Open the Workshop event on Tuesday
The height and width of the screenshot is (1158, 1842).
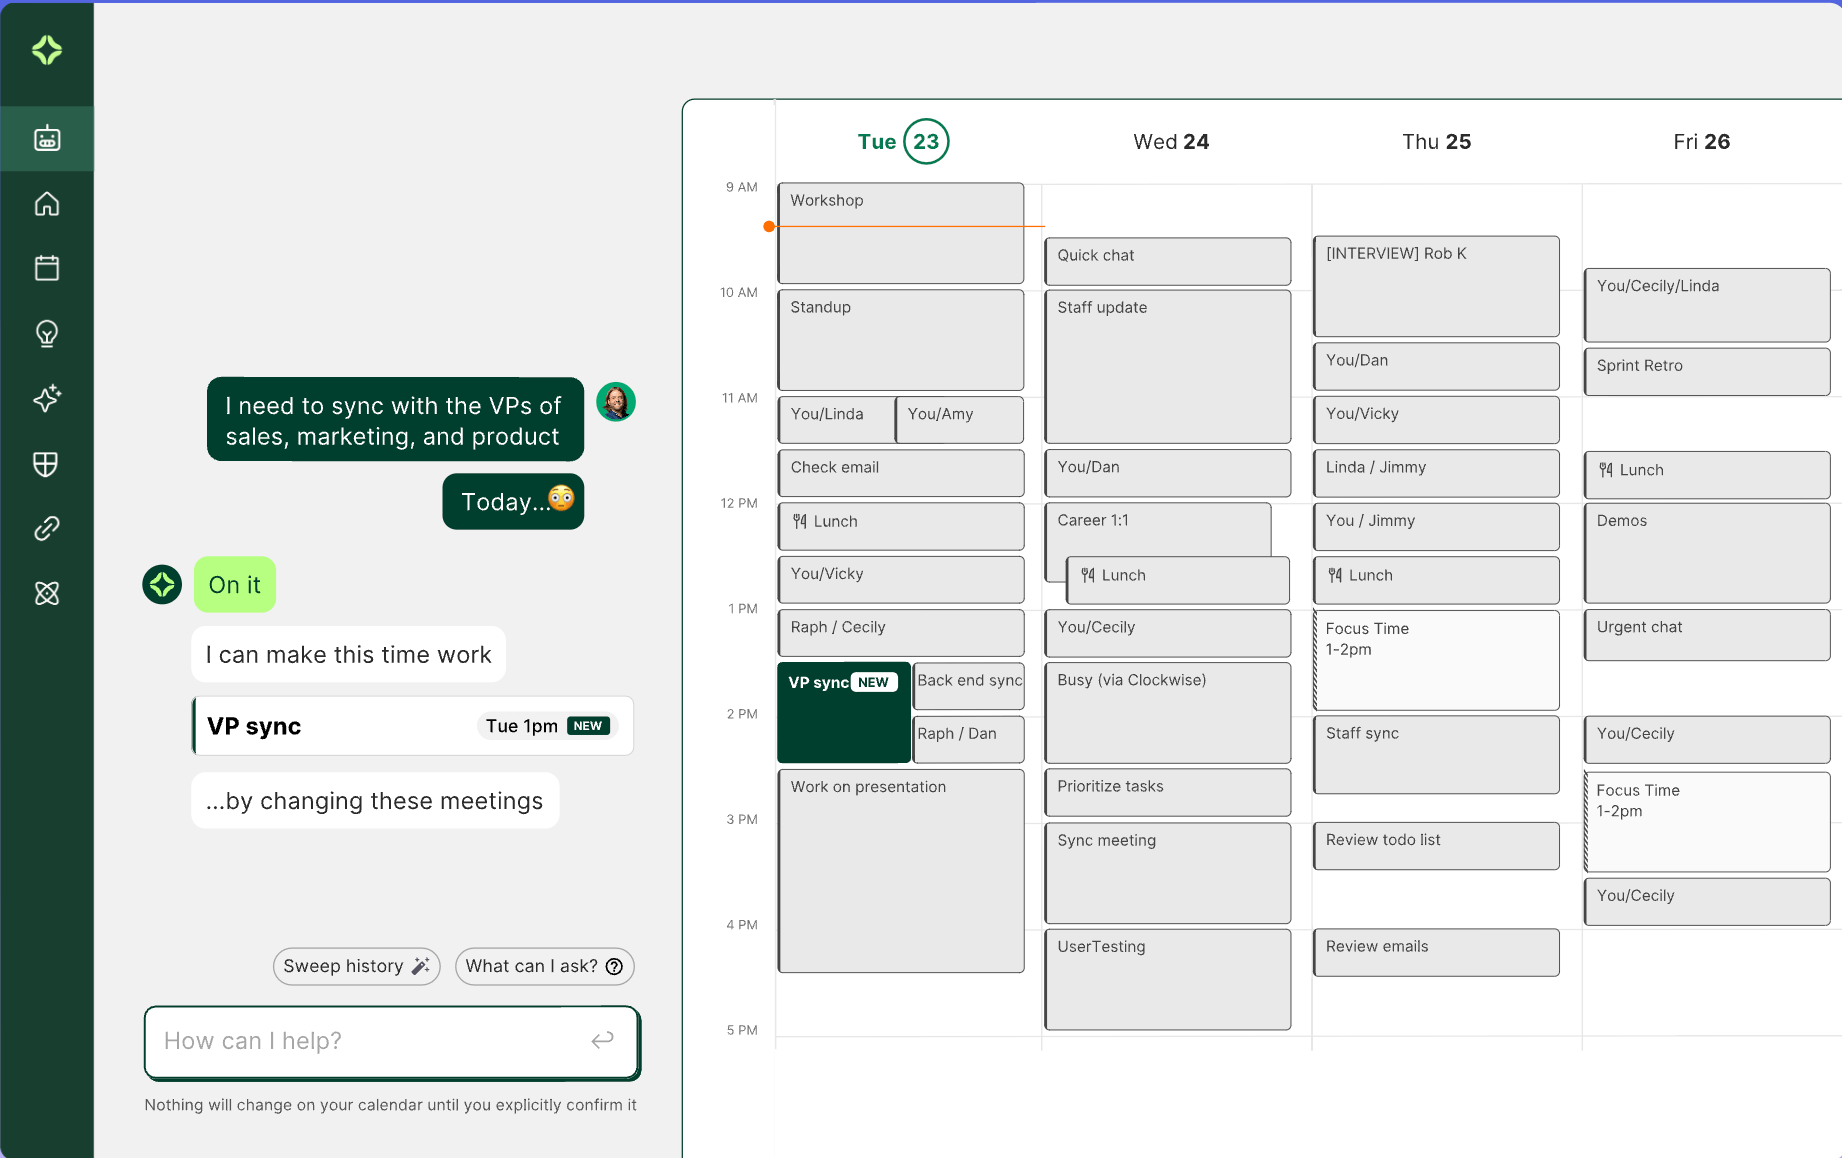pyautogui.click(x=900, y=232)
